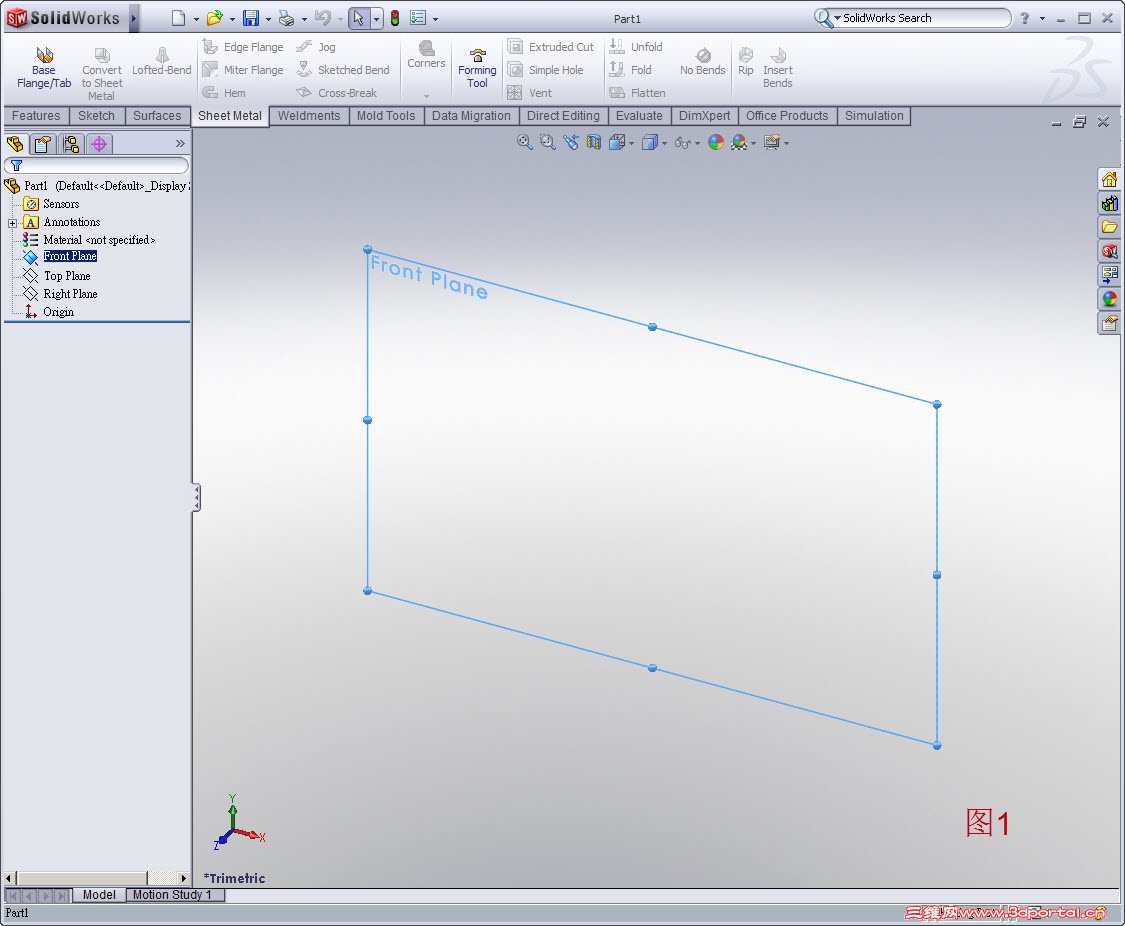Open the Motion Study 1 tab
This screenshot has height=926, width=1125.
(x=172, y=894)
